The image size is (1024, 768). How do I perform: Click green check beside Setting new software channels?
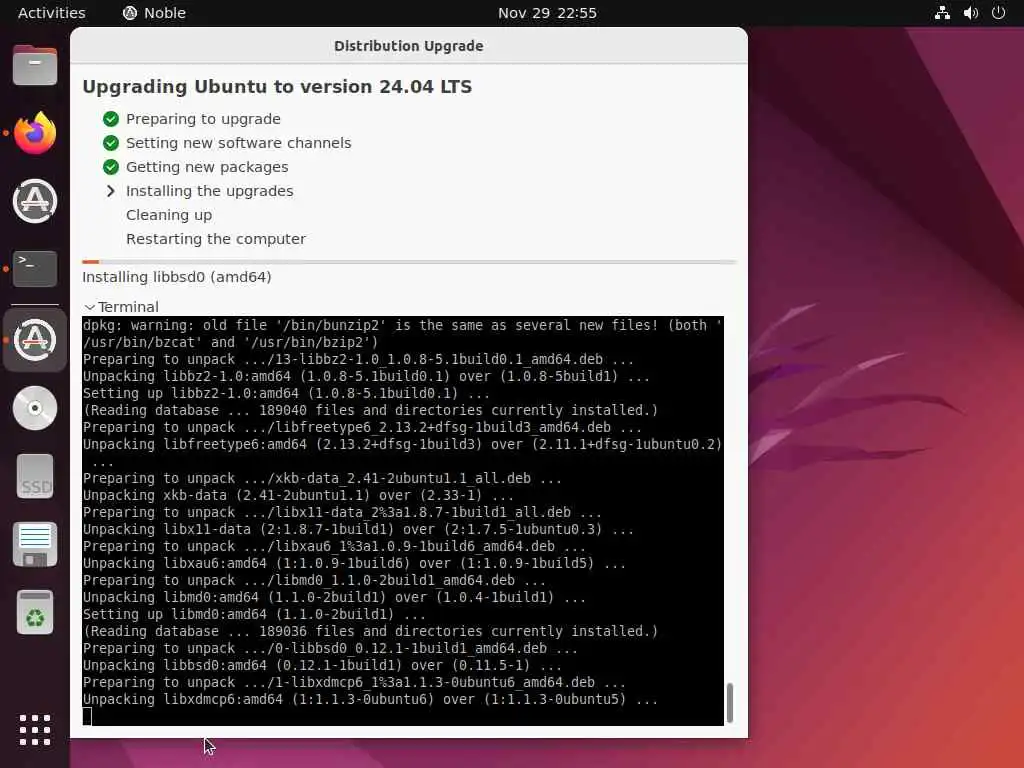pyautogui.click(x=111, y=143)
